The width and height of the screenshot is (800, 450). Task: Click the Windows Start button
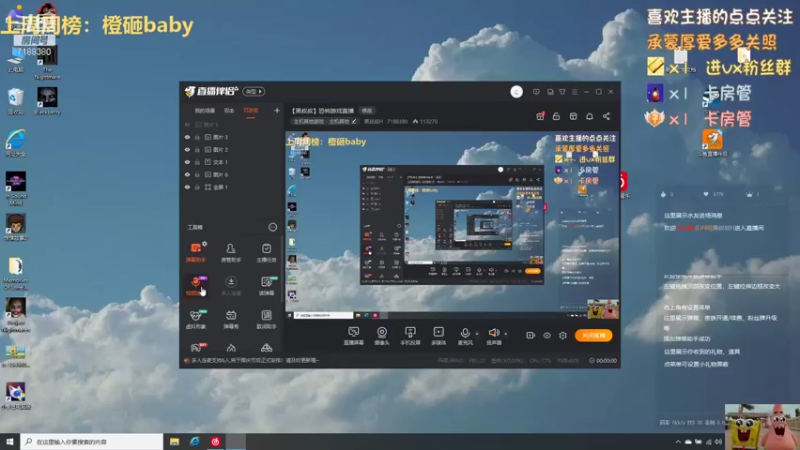click(10, 442)
